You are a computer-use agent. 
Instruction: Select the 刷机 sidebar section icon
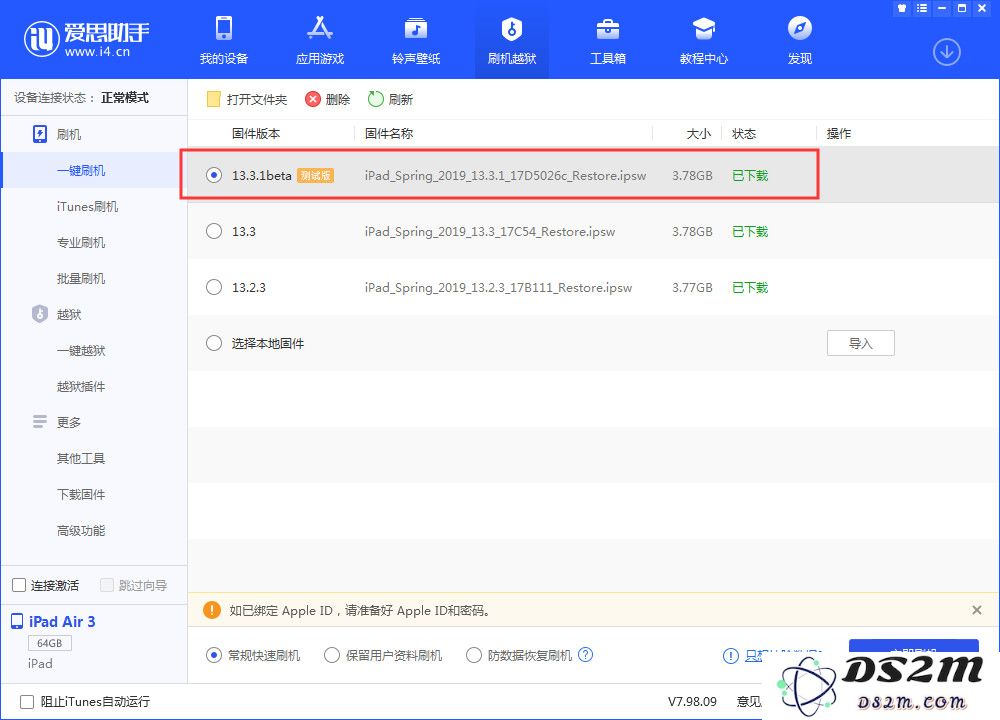coord(40,134)
